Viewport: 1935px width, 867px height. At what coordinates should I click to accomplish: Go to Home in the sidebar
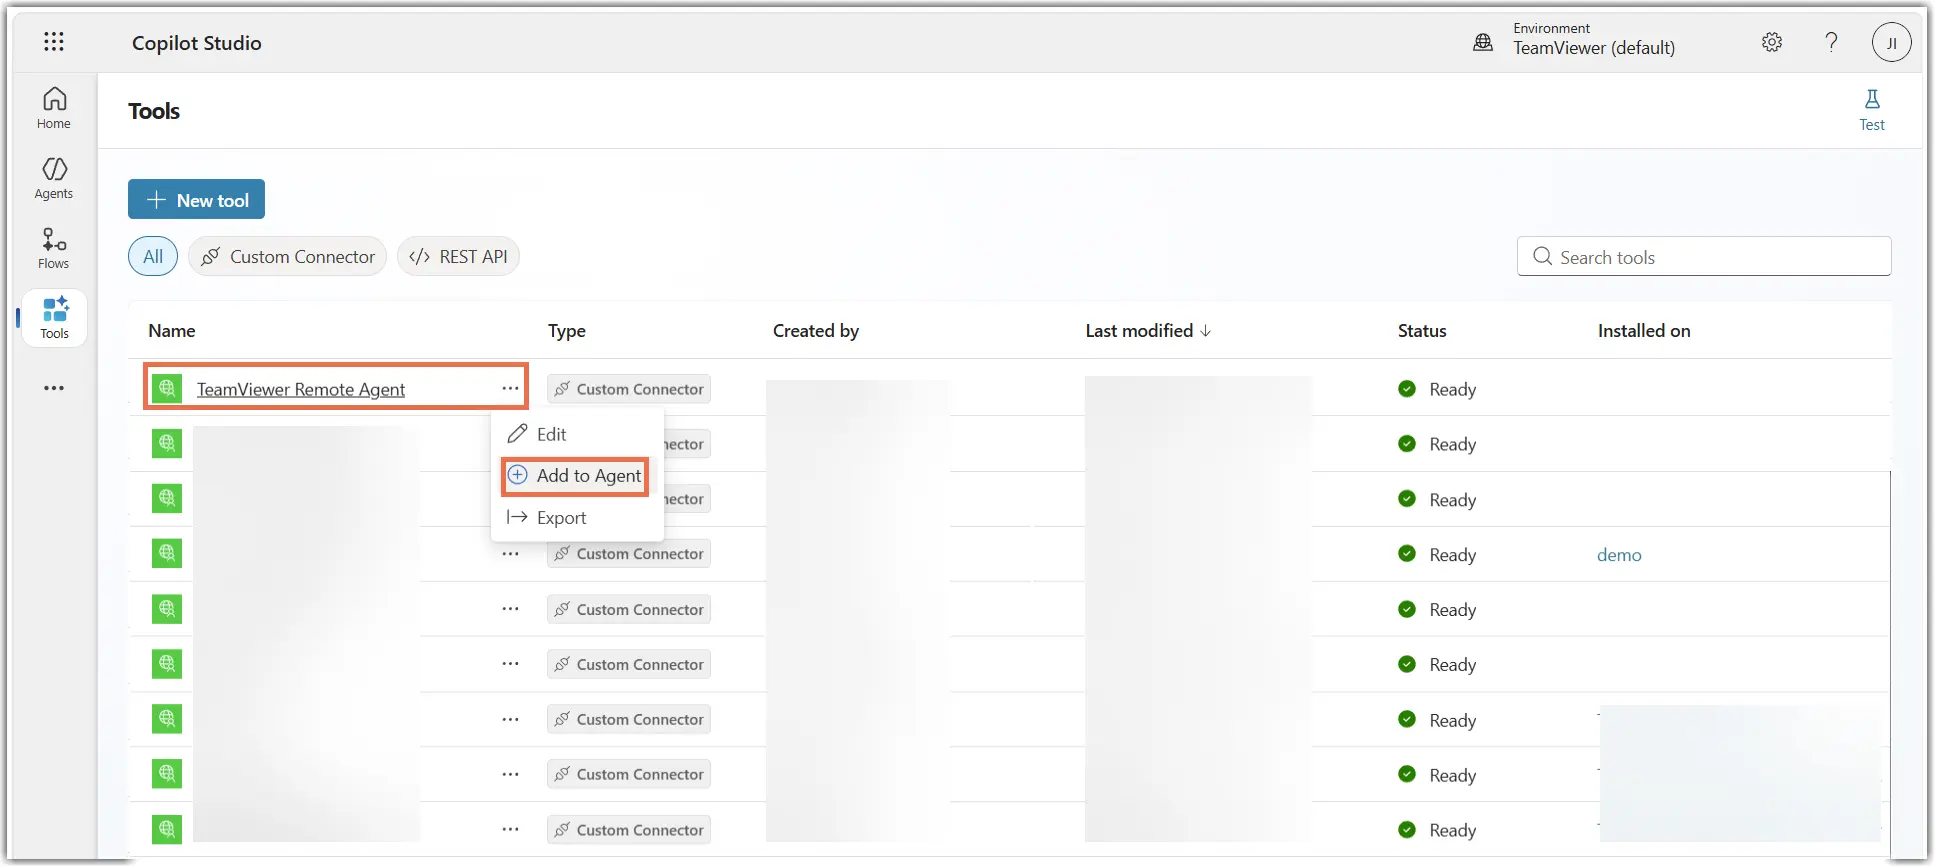tap(54, 108)
